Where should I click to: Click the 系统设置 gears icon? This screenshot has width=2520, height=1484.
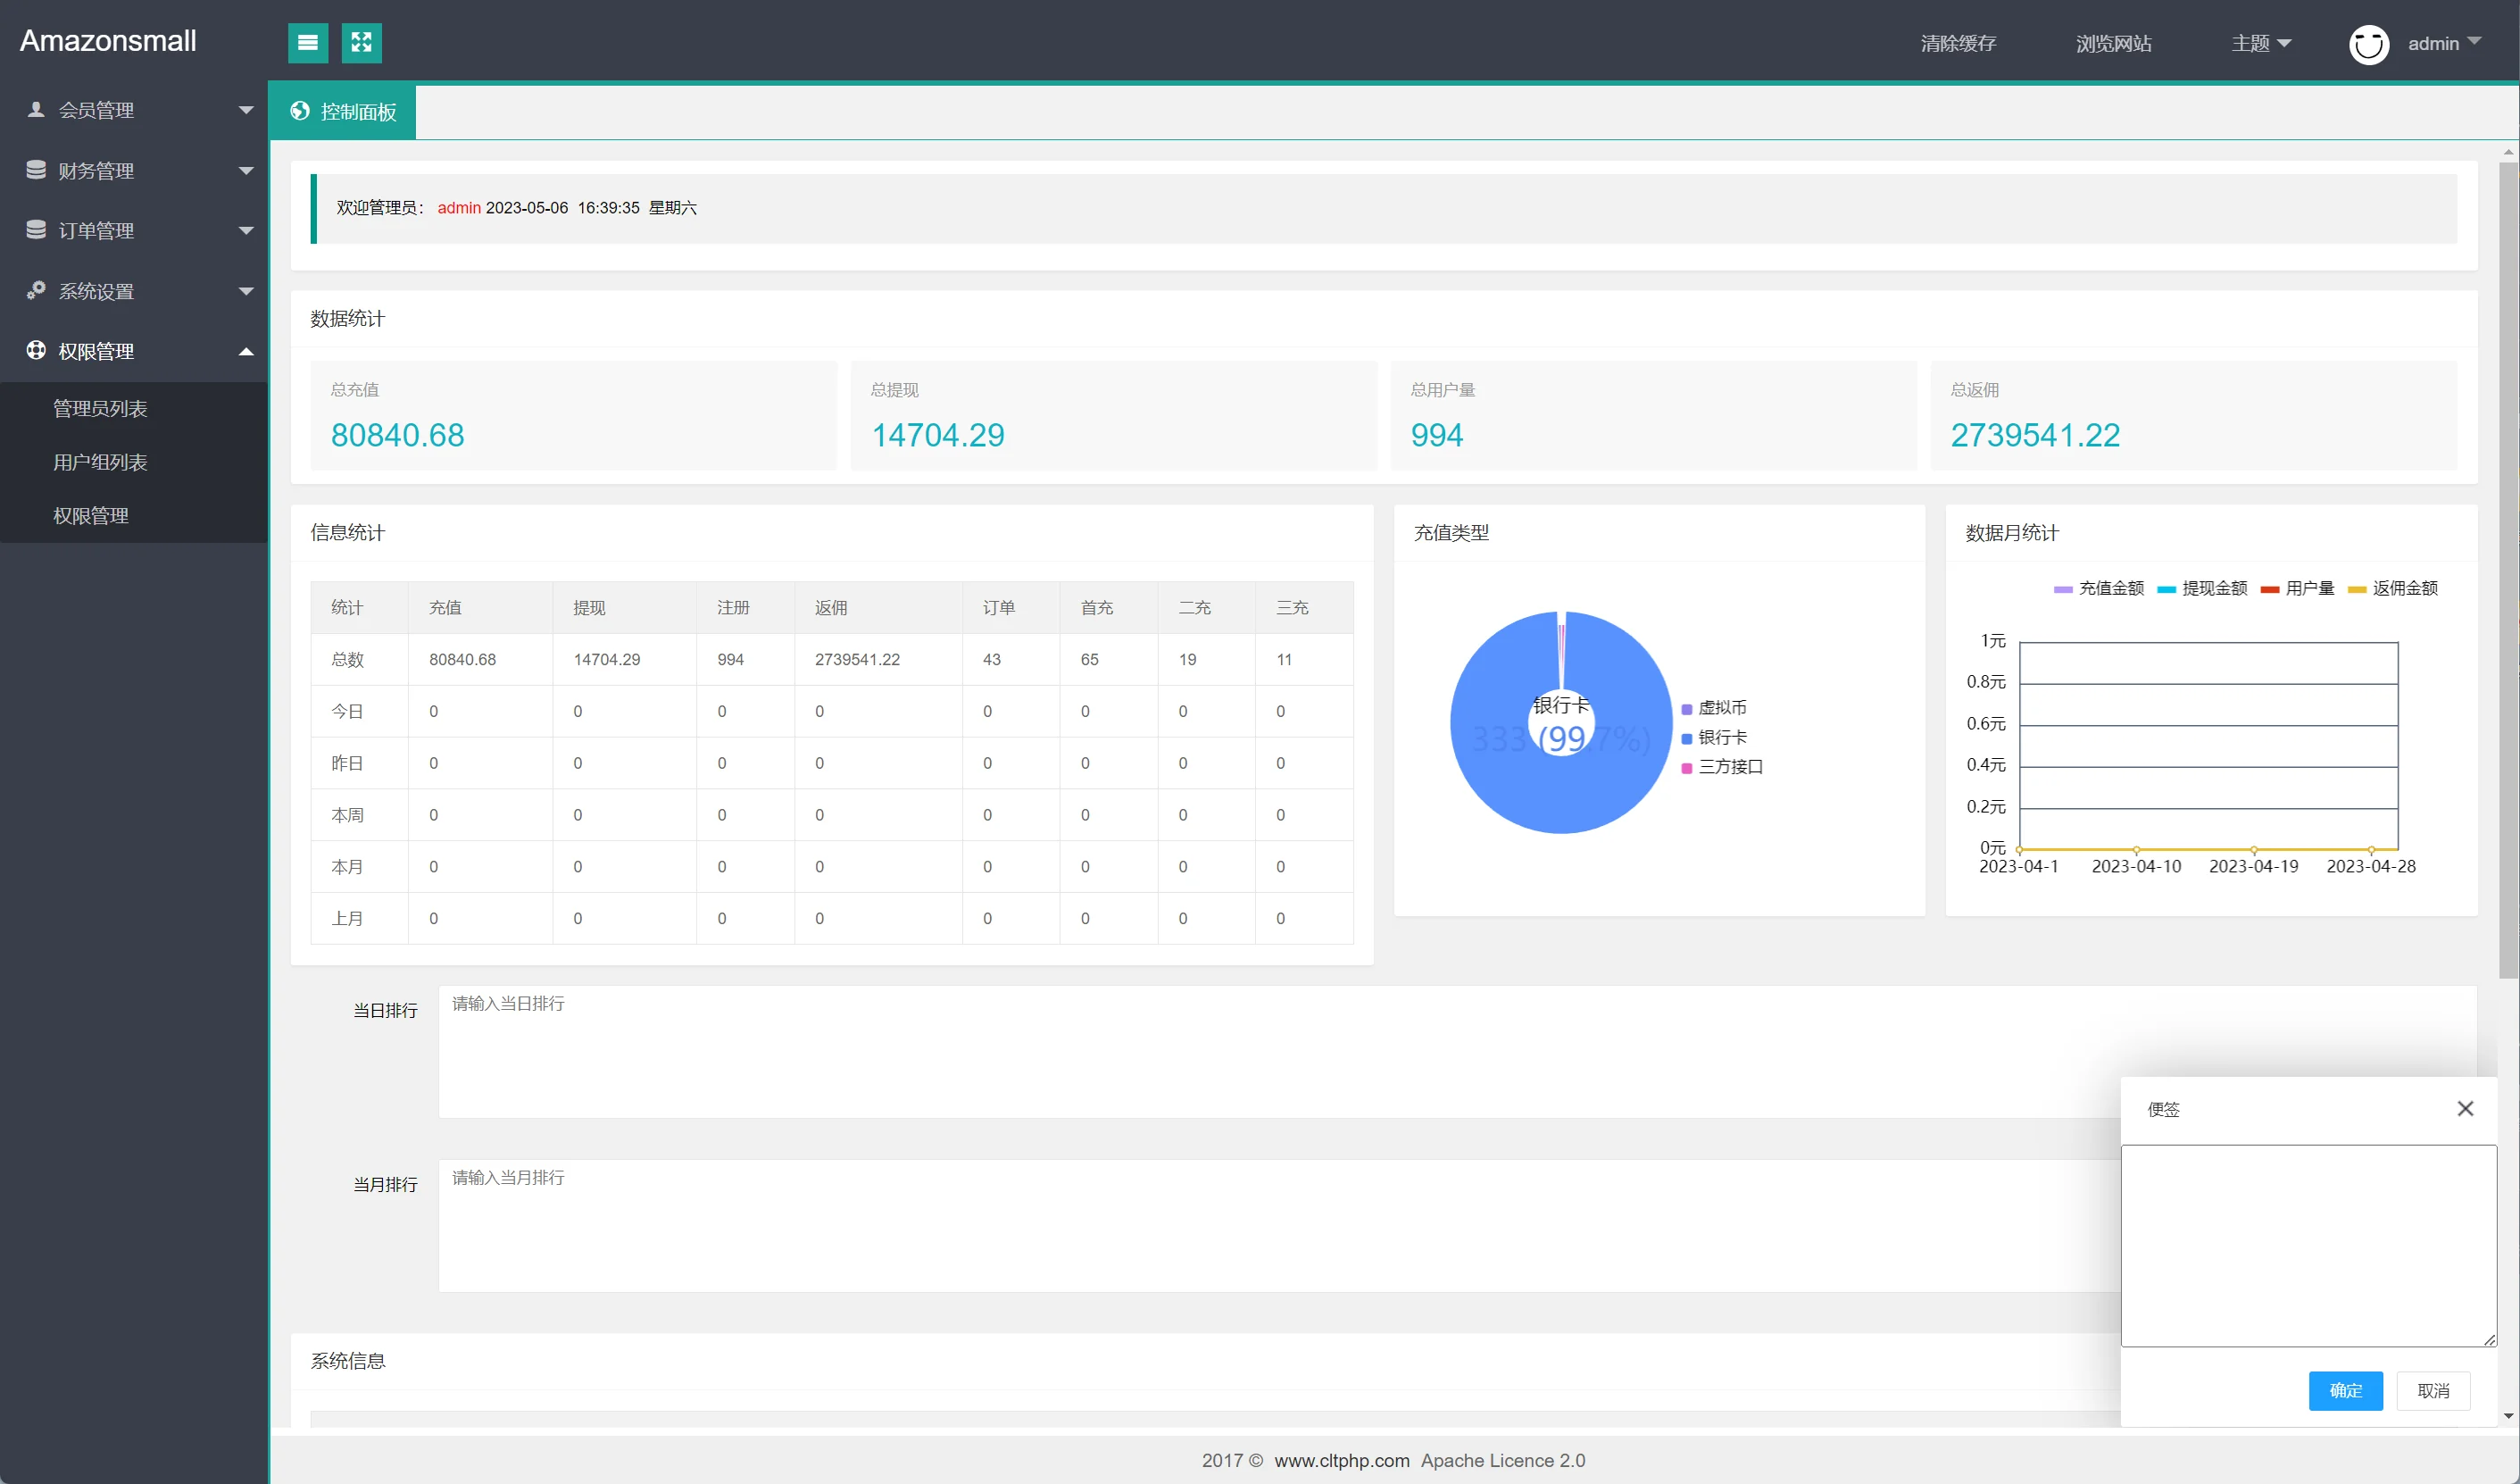pos(36,291)
